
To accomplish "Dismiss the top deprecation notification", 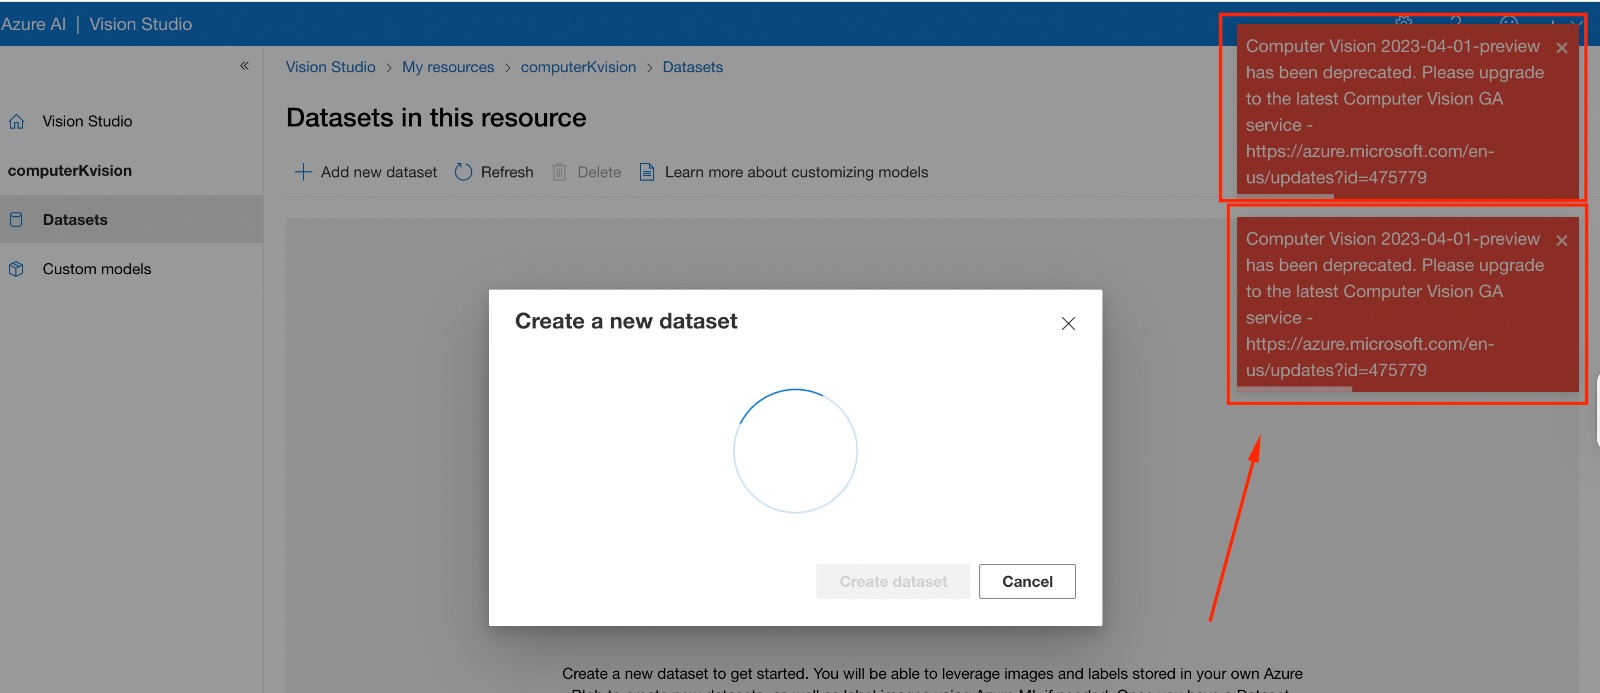I will tap(1562, 48).
